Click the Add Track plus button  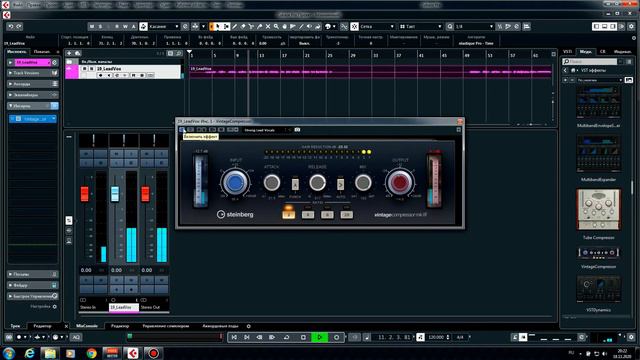(69, 53)
